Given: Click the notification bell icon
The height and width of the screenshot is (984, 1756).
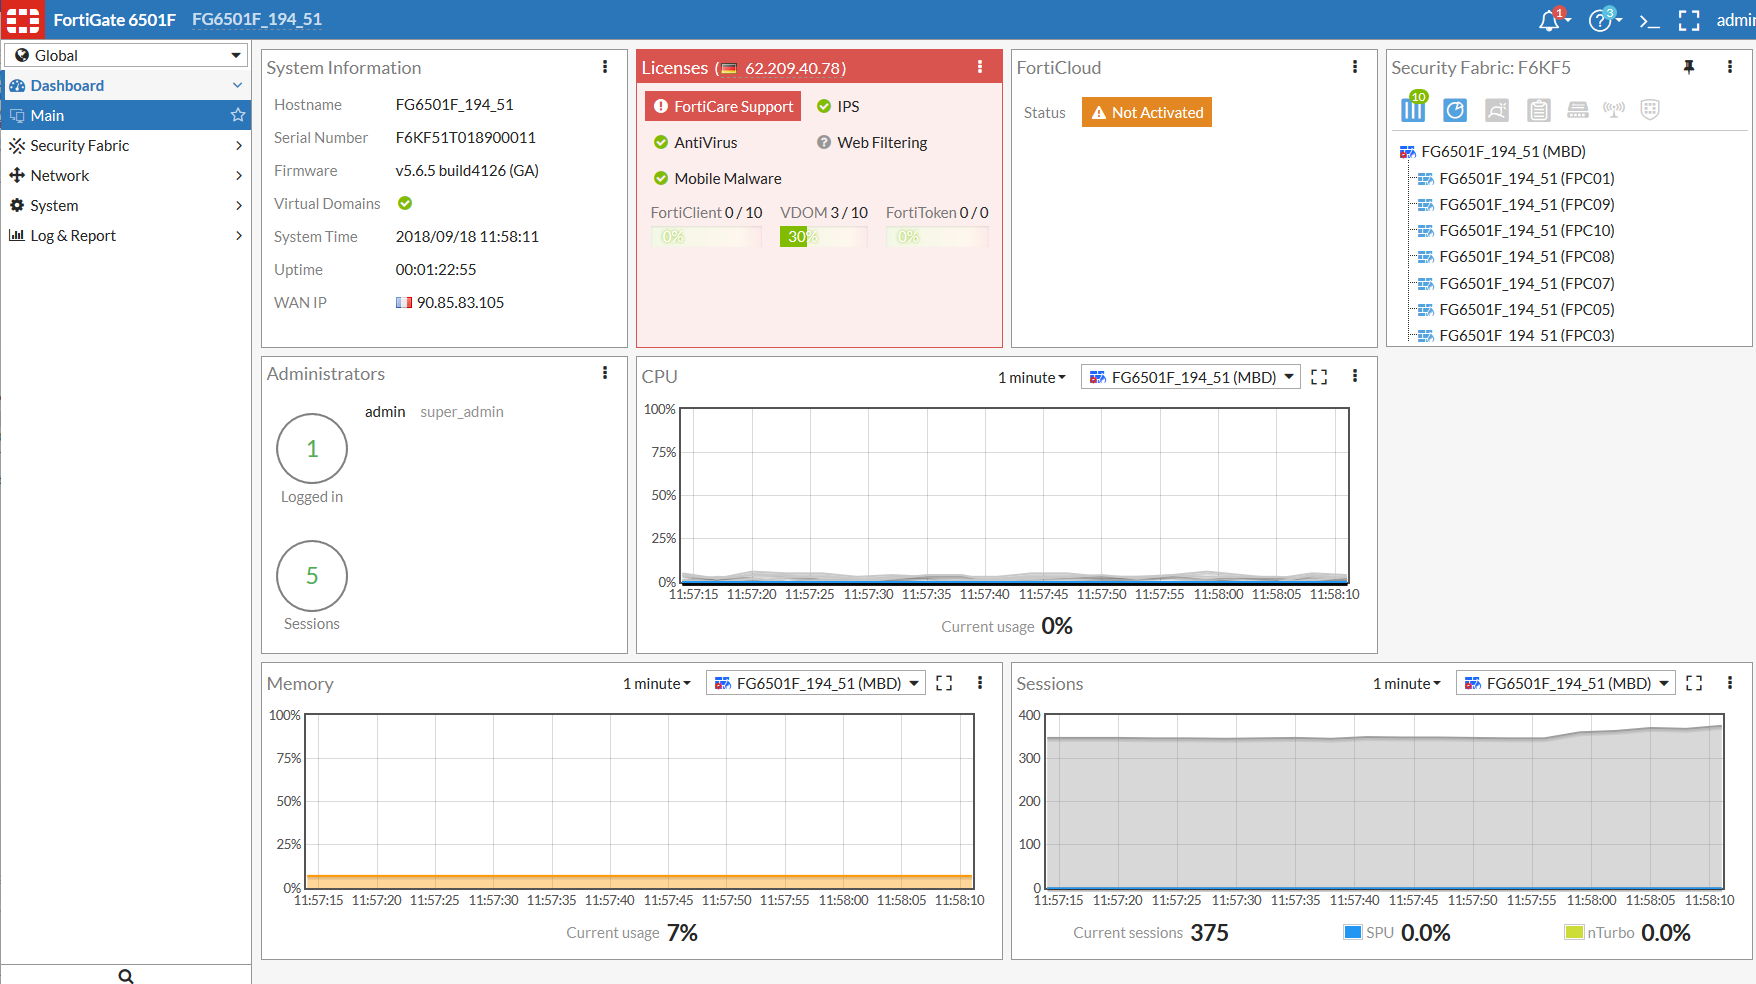Looking at the screenshot, I should pyautogui.click(x=1550, y=20).
